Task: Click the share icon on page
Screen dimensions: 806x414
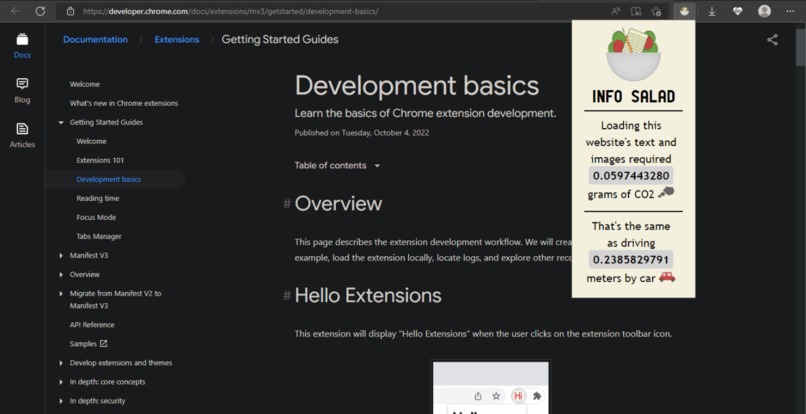Action: tap(772, 40)
